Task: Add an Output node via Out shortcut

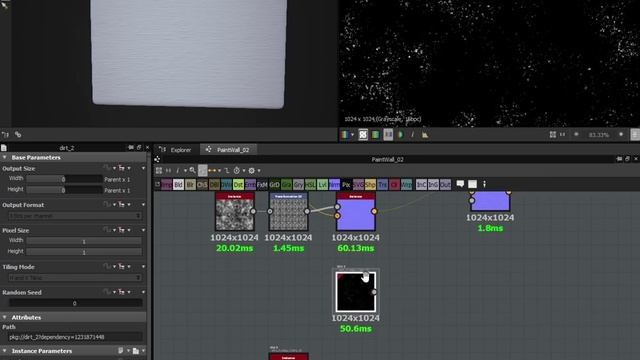Action: point(445,185)
